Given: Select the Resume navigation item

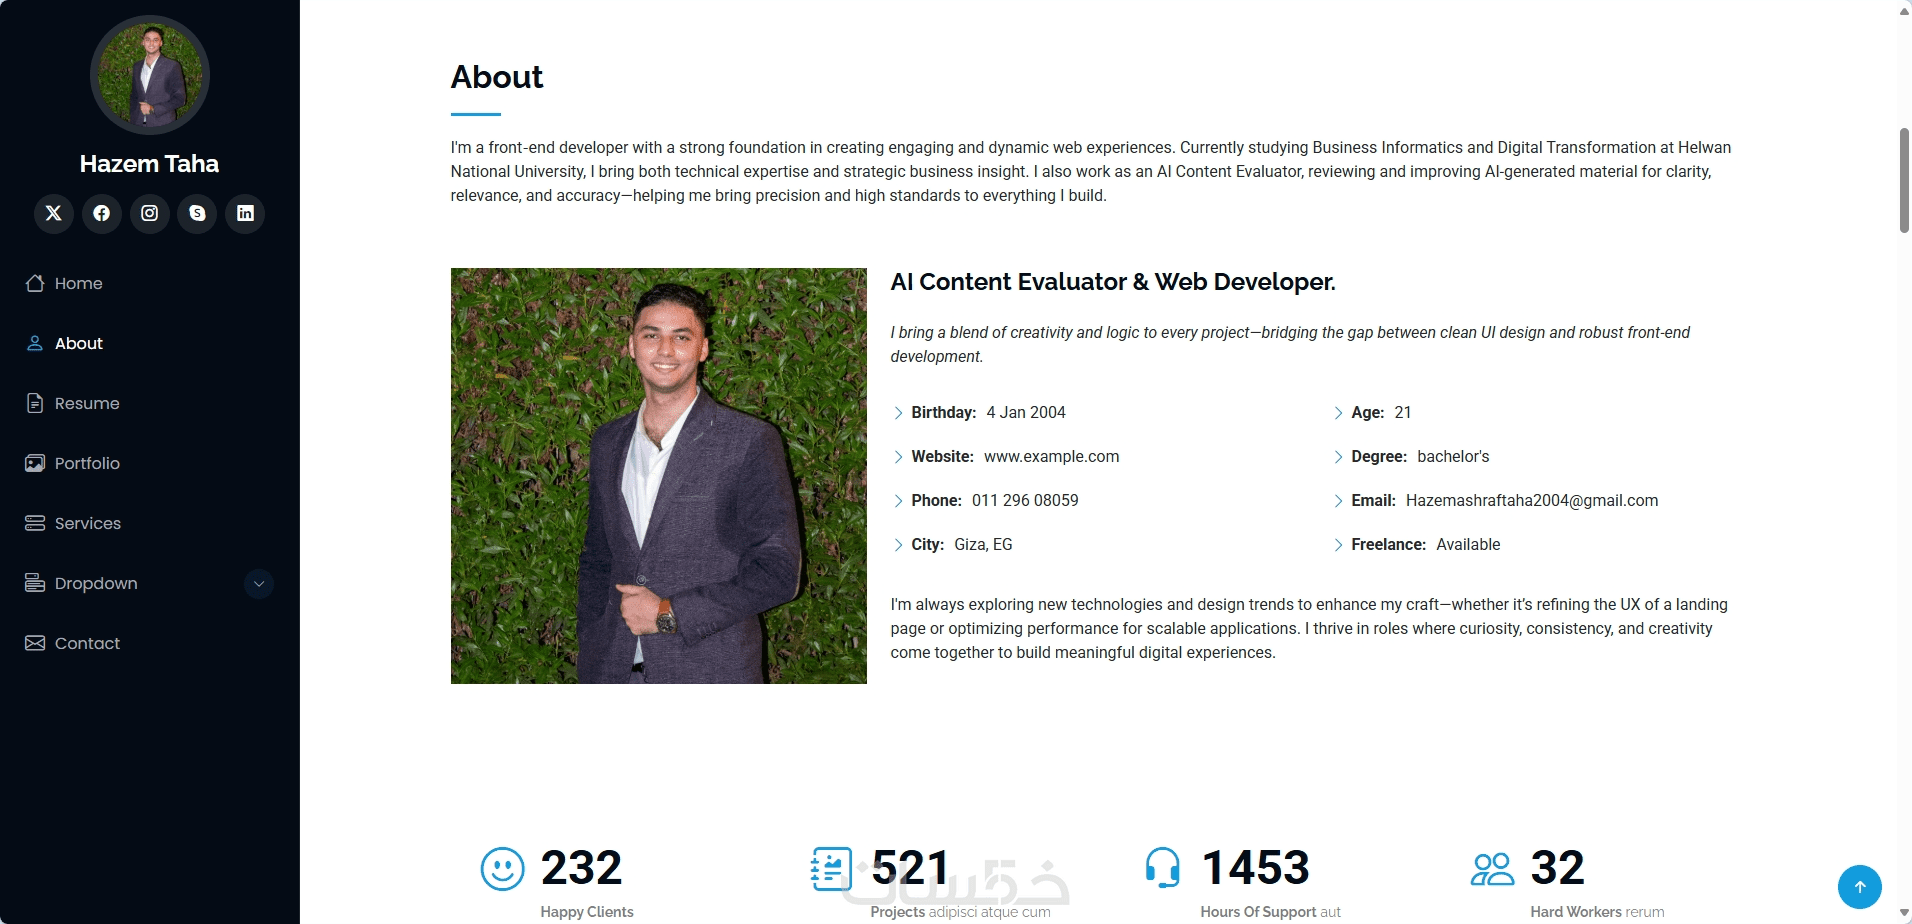Looking at the screenshot, I should click(86, 404).
